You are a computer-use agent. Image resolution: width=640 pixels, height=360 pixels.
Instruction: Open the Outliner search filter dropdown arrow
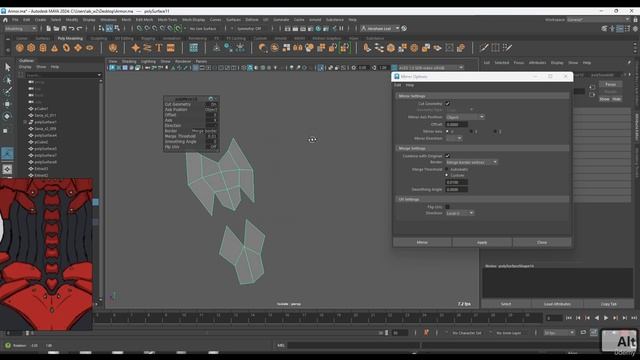coord(99,75)
